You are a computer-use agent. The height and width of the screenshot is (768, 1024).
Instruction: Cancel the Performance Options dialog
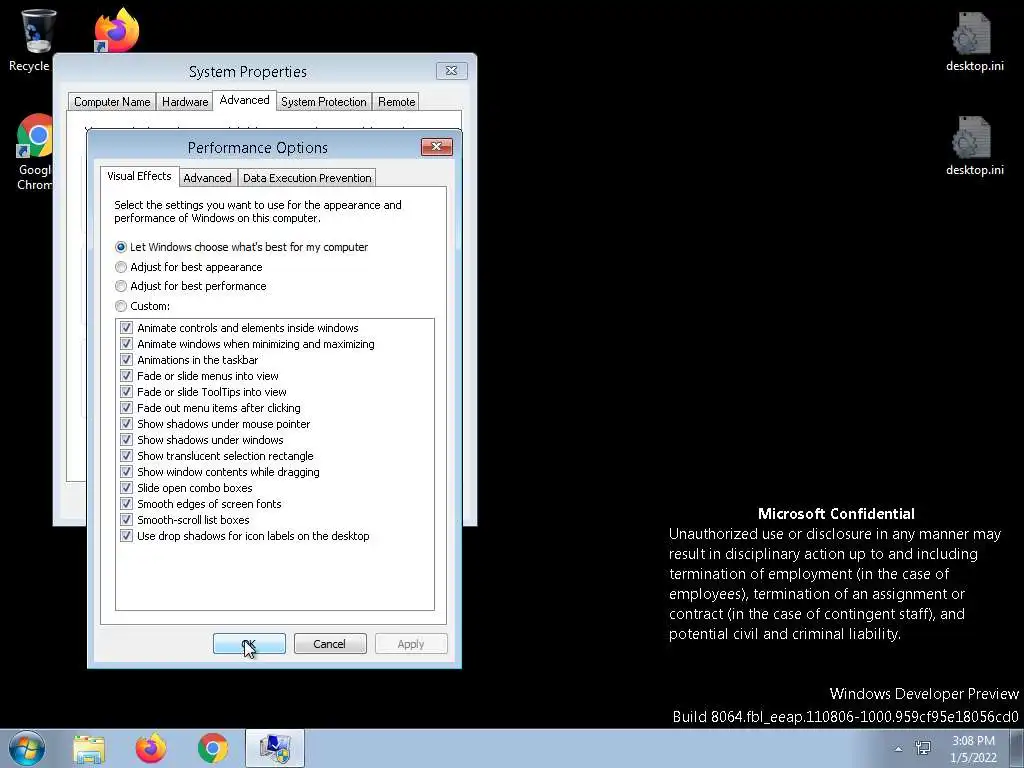tap(330, 644)
